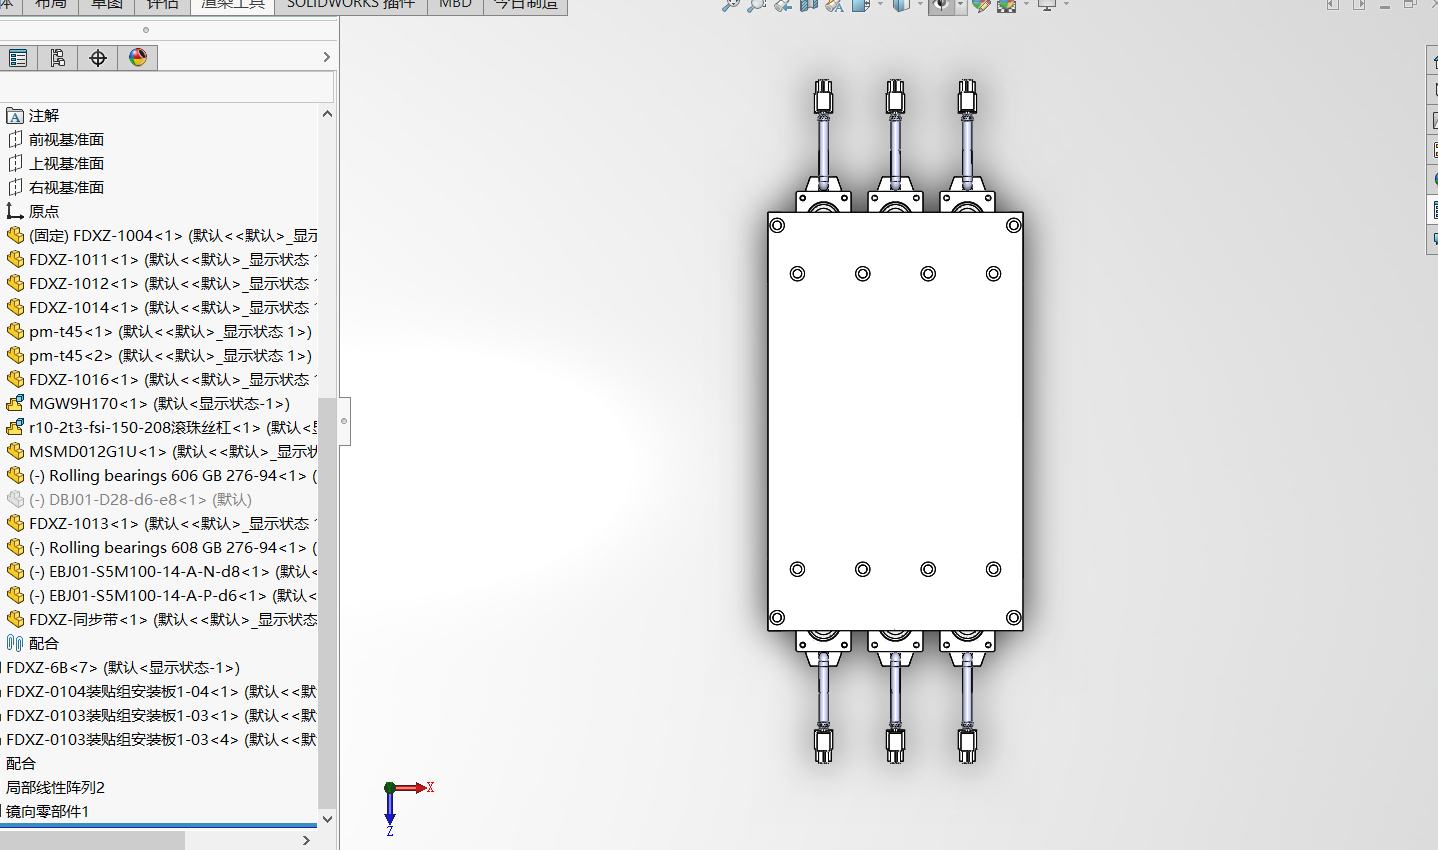The height and width of the screenshot is (850, 1438).
Task: Expand the manager tabs chevron arrow
Action: 326,58
